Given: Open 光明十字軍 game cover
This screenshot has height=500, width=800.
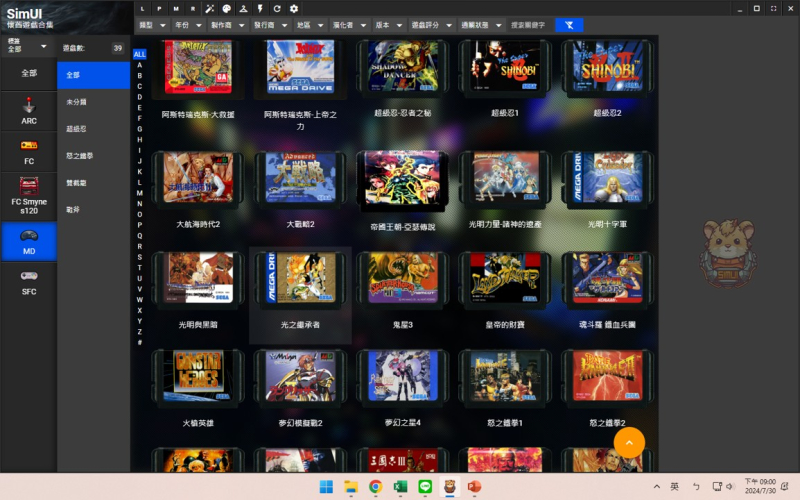Looking at the screenshot, I should coord(607,179).
